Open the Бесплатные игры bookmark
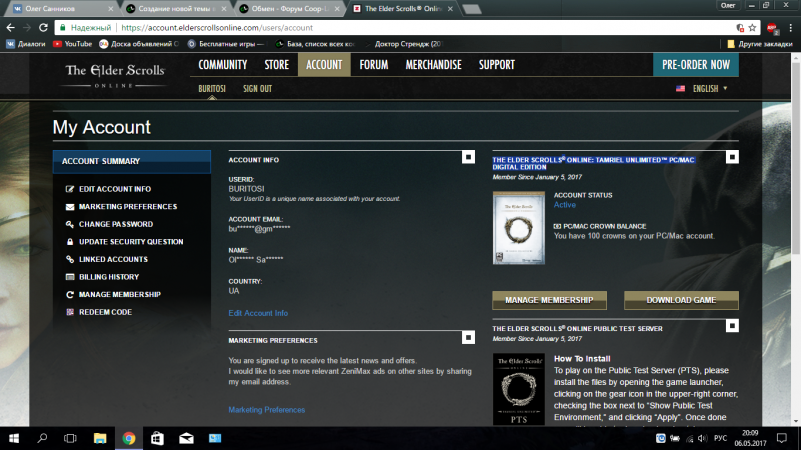This screenshot has width=801, height=450. [225, 44]
